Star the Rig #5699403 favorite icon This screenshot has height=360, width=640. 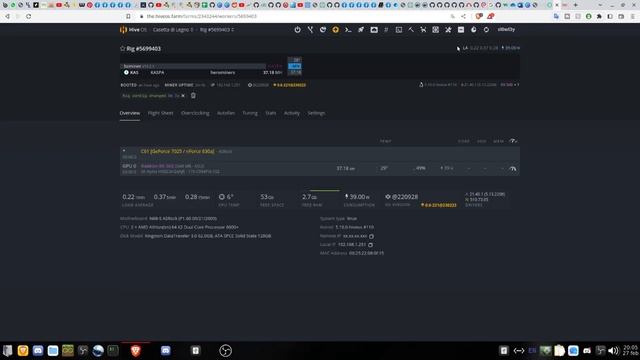pos(122,49)
